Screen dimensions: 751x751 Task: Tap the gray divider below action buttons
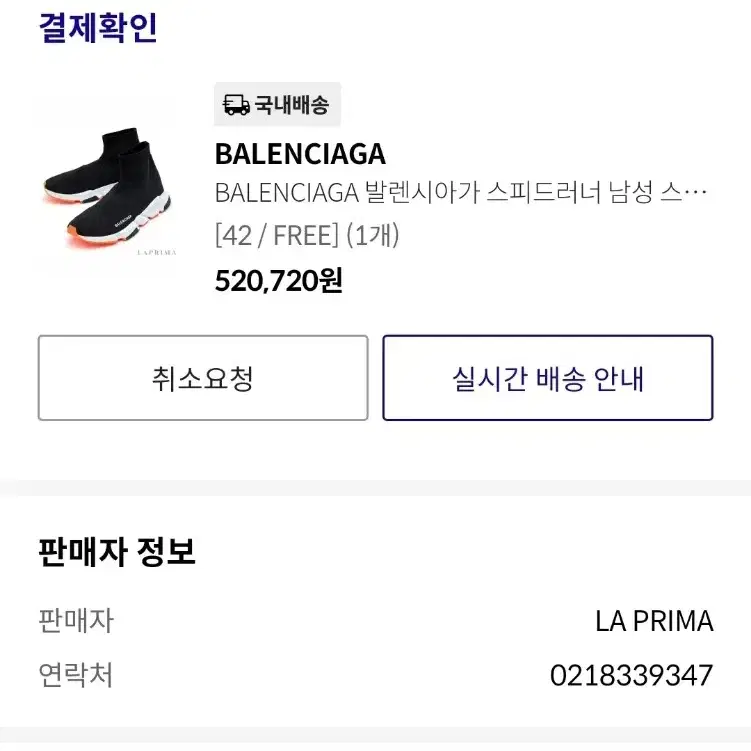(x=376, y=488)
